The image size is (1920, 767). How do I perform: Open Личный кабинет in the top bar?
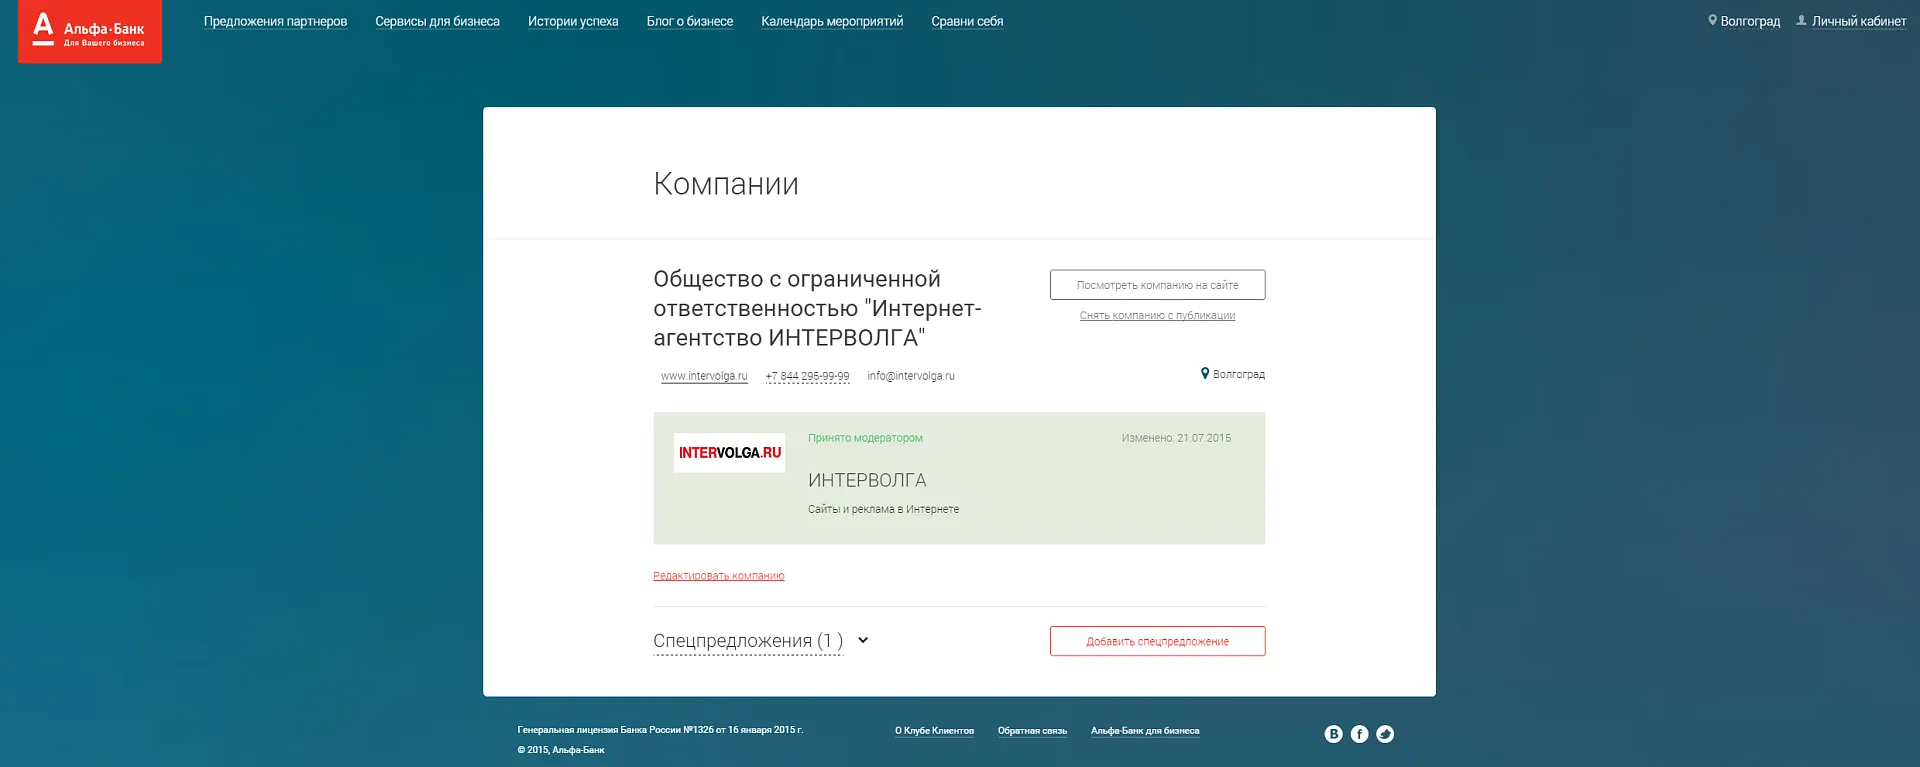pyautogui.click(x=1858, y=21)
